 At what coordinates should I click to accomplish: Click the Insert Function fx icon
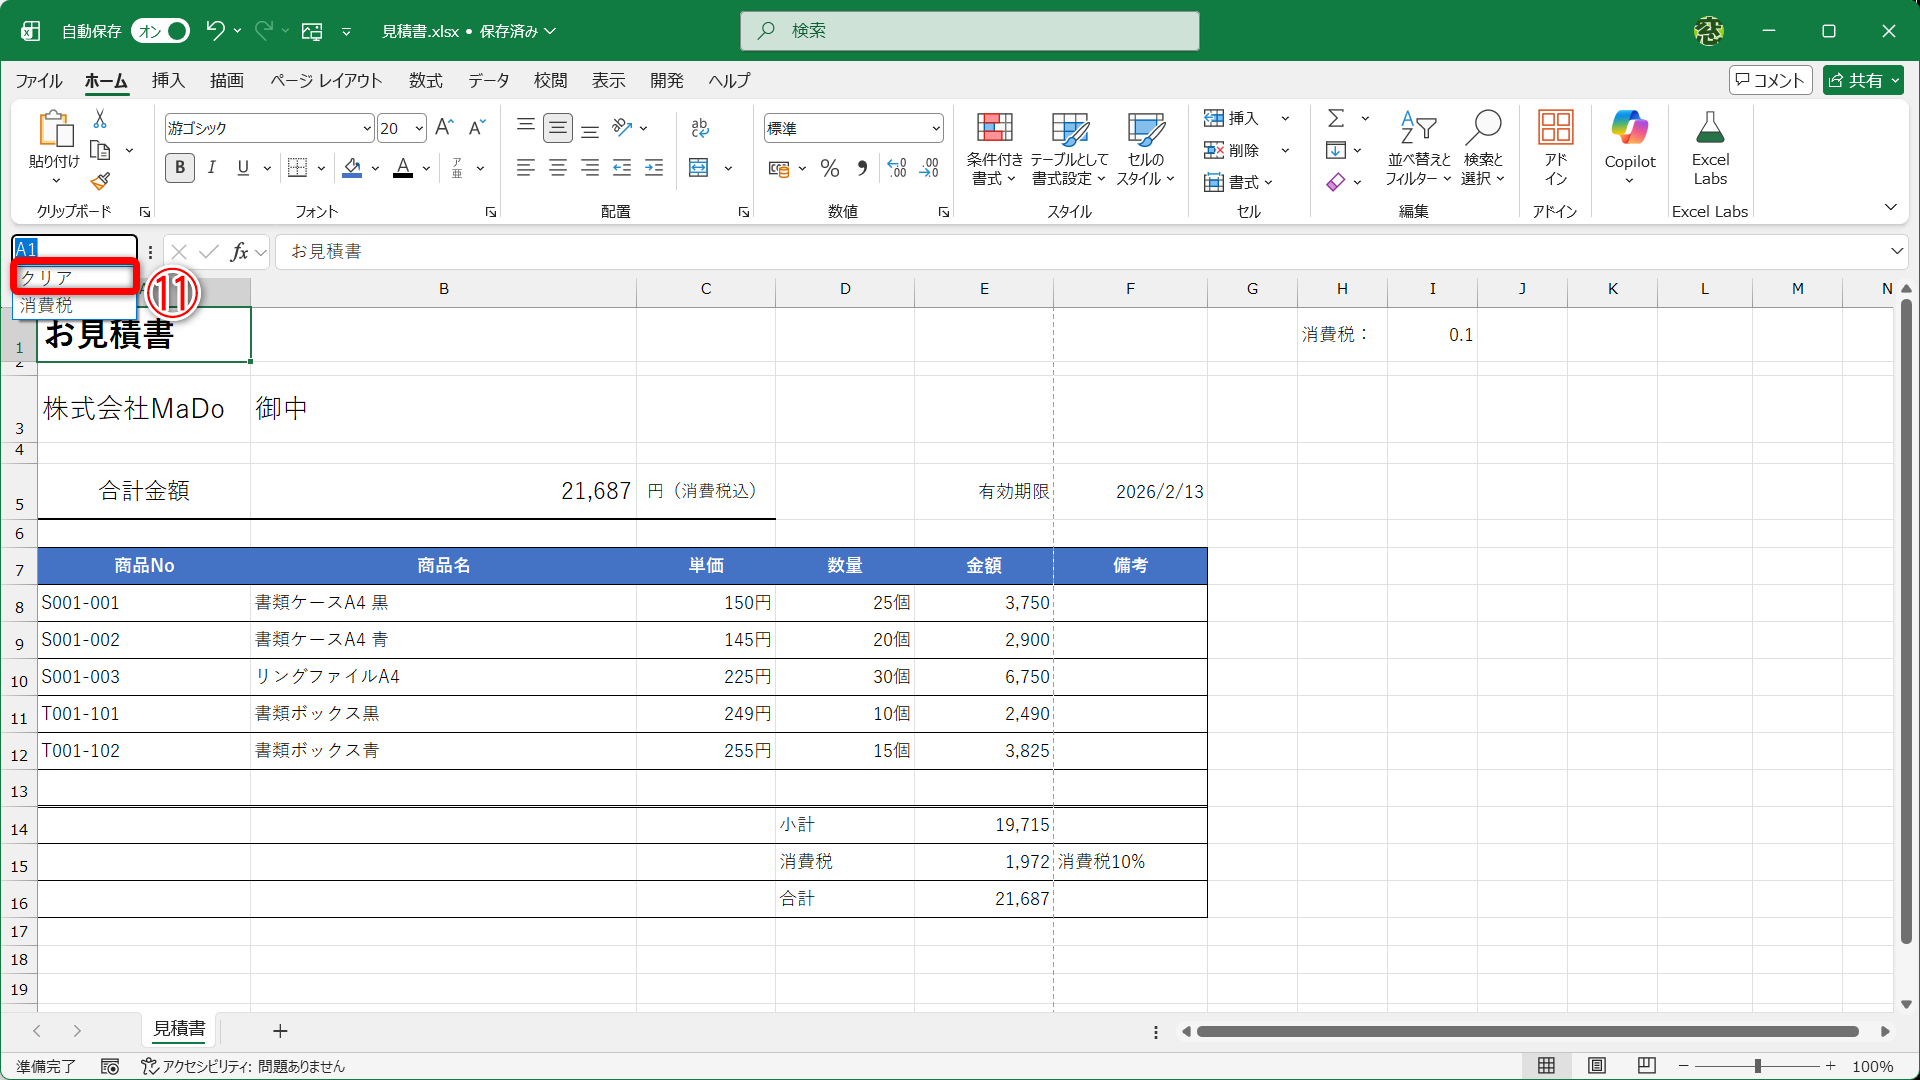click(x=239, y=252)
